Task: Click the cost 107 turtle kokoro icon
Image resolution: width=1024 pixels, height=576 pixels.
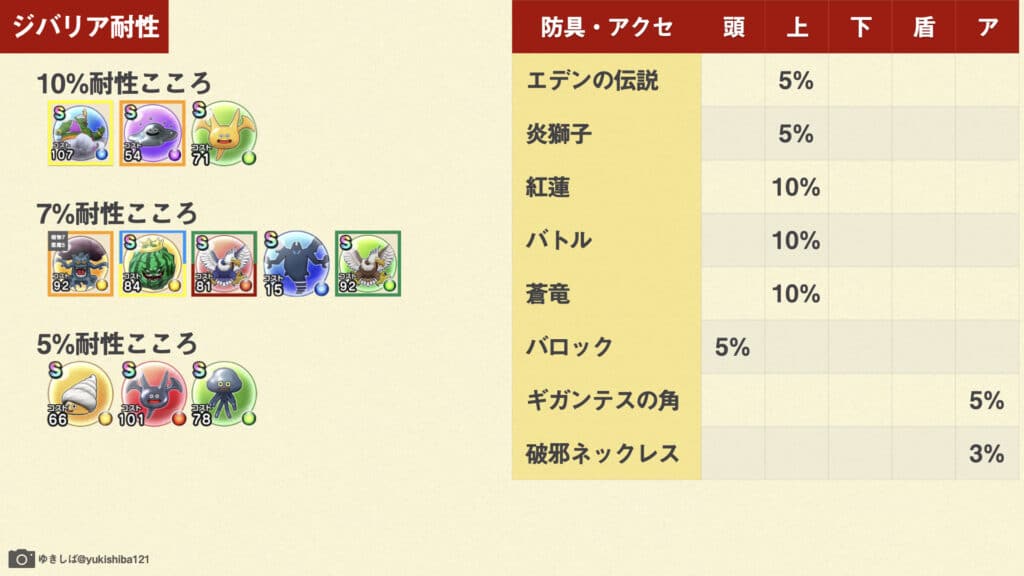Action: click(80, 133)
